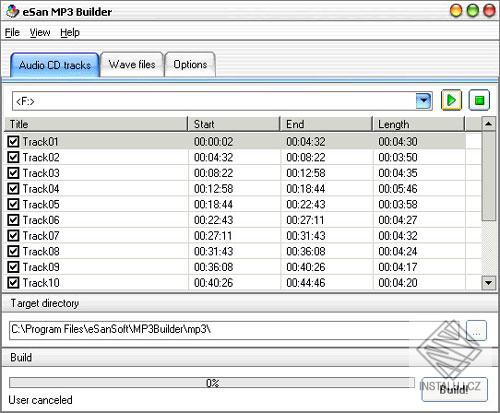Click the track list vertical scrollbar thumb
The height and width of the screenshot is (413, 500).
[488, 175]
